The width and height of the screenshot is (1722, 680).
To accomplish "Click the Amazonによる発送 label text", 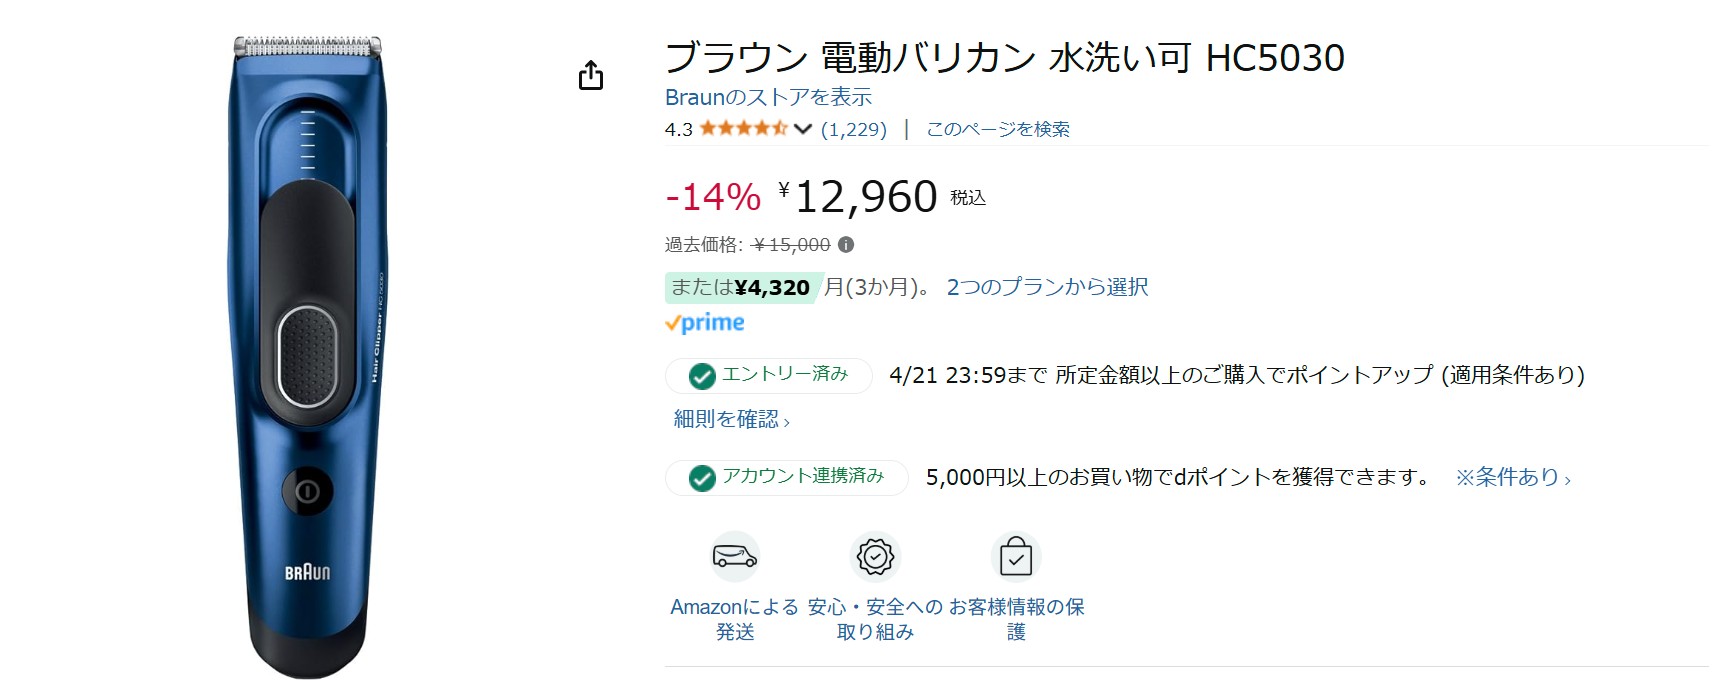I will pos(734,619).
